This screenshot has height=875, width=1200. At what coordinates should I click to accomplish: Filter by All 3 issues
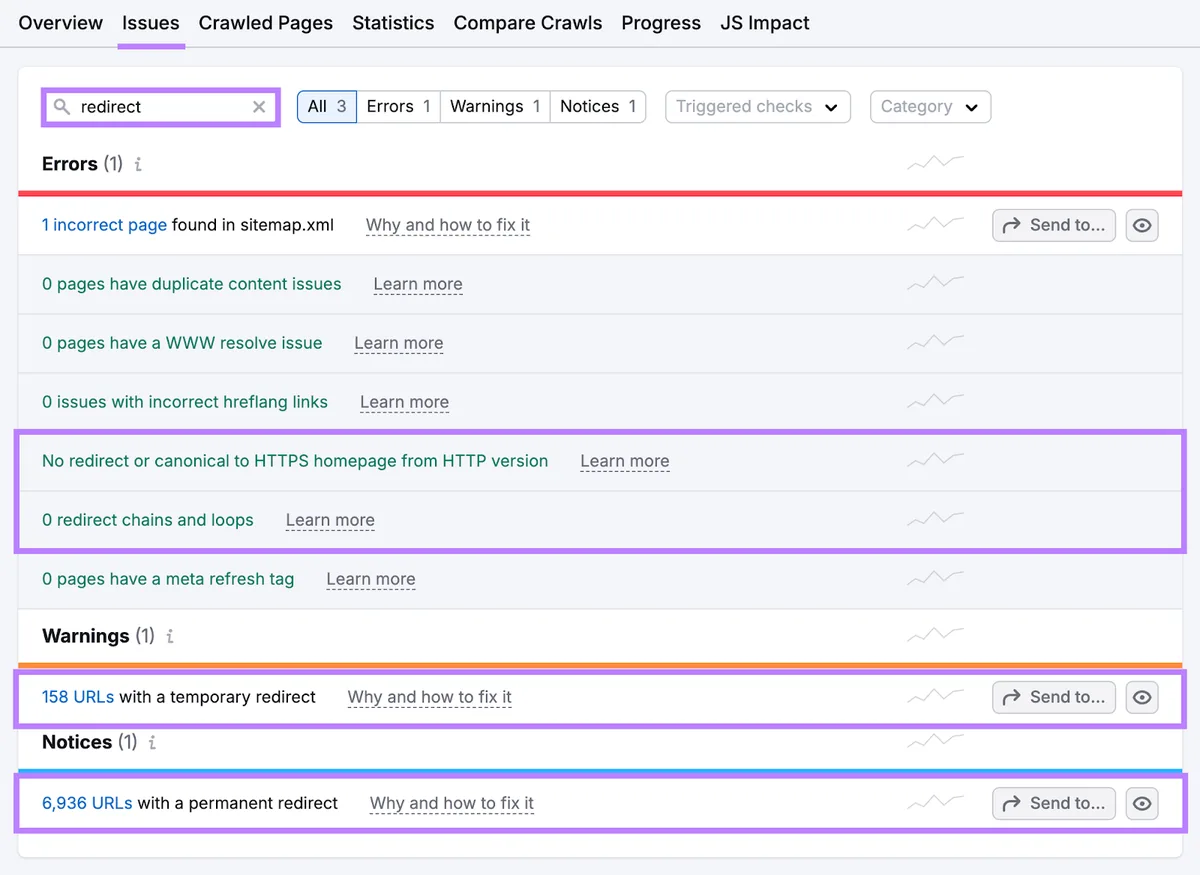(x=327, y=107)
